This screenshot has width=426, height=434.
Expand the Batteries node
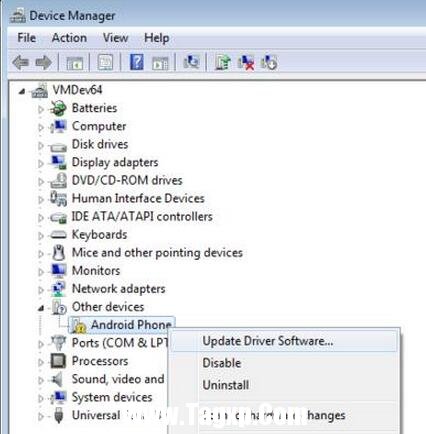[x=41, y=109]
